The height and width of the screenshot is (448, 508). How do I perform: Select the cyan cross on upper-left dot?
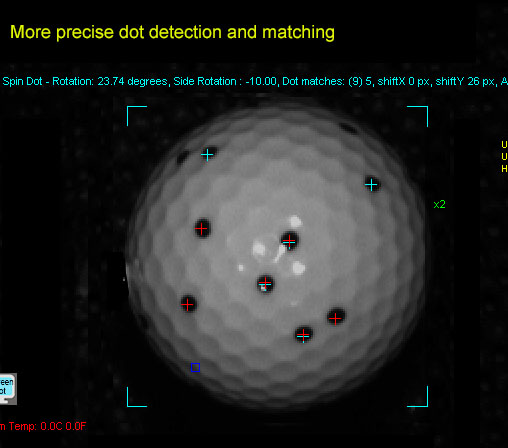tap(207, 155)
